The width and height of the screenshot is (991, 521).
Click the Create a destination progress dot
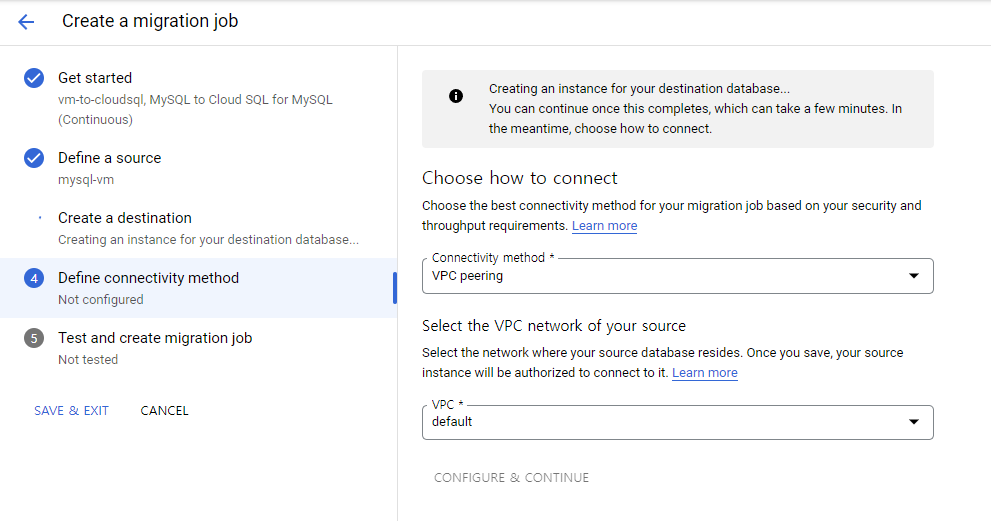40,218
